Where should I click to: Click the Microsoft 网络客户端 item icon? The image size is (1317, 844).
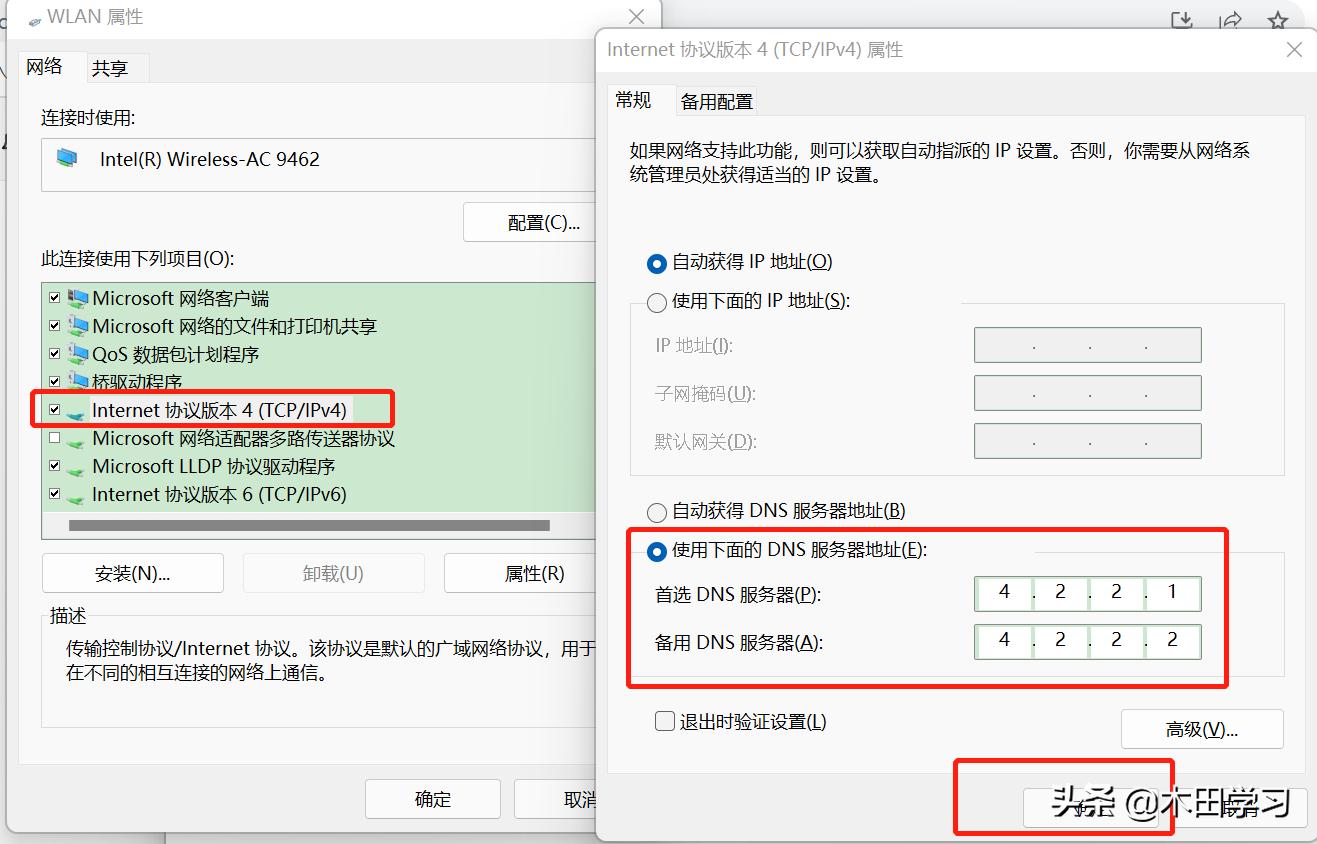[x=79, y=297]
